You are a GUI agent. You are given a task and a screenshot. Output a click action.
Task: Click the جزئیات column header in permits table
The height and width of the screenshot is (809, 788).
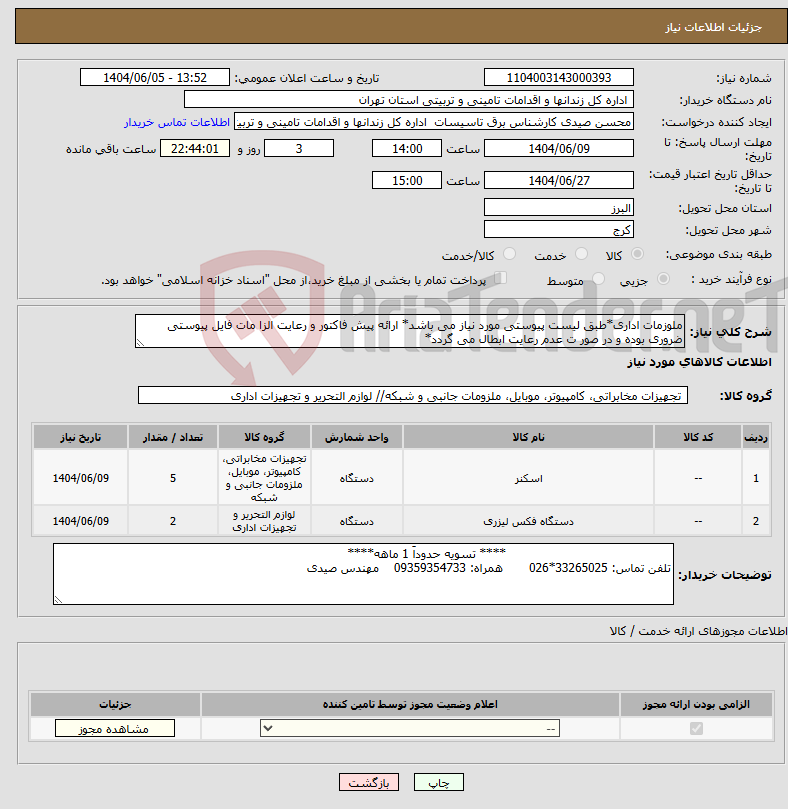coord(115,704)
